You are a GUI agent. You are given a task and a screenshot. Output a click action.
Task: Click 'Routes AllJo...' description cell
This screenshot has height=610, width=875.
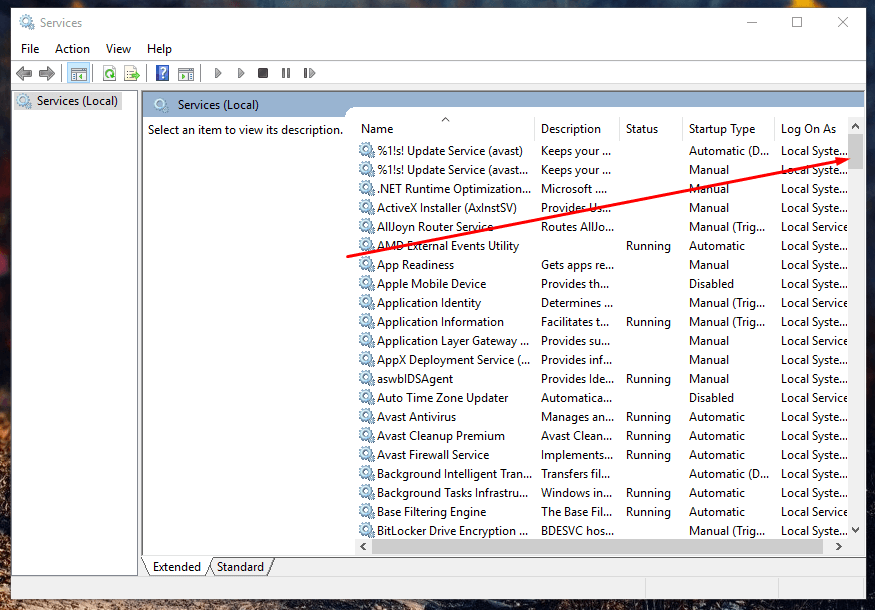(577, 227)
